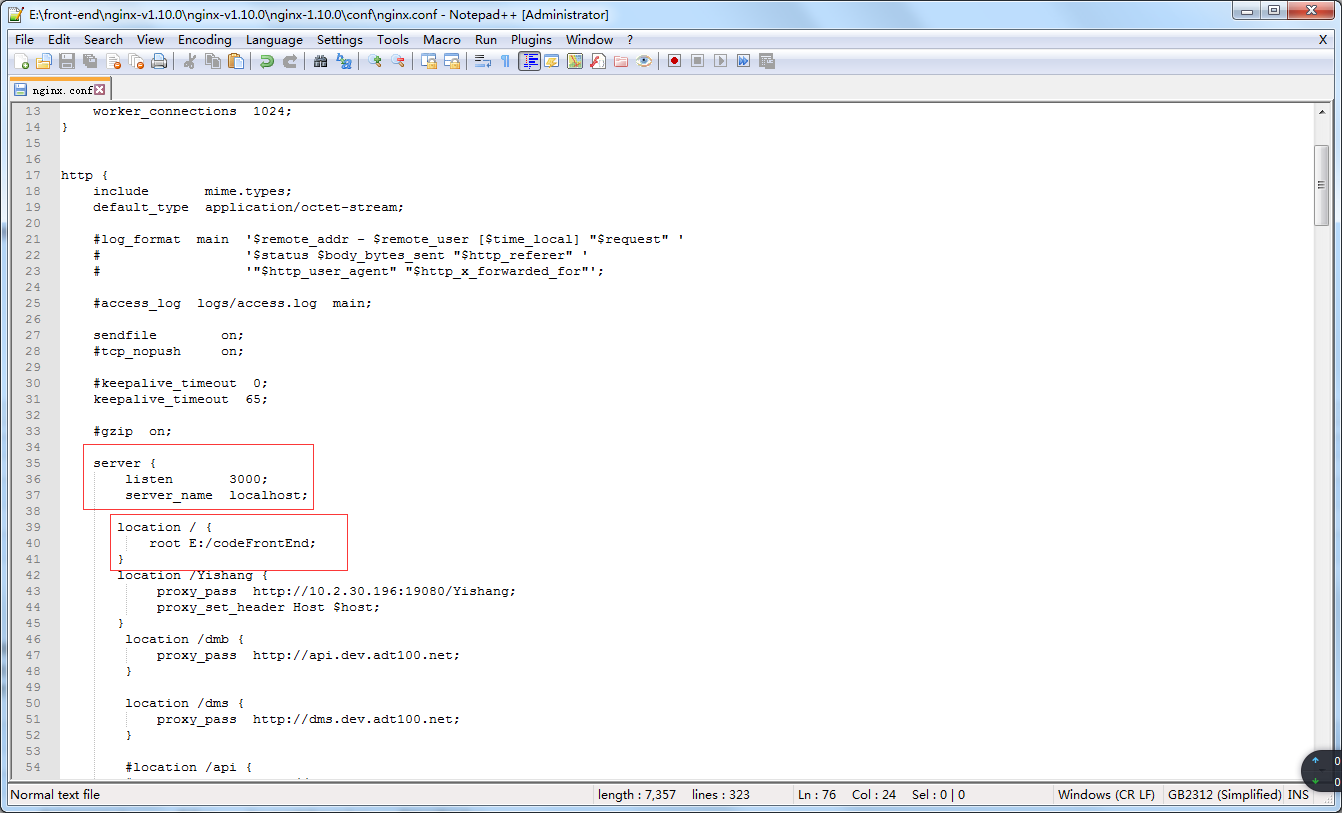Click the 'Normal text file' status text

[55, 795]
